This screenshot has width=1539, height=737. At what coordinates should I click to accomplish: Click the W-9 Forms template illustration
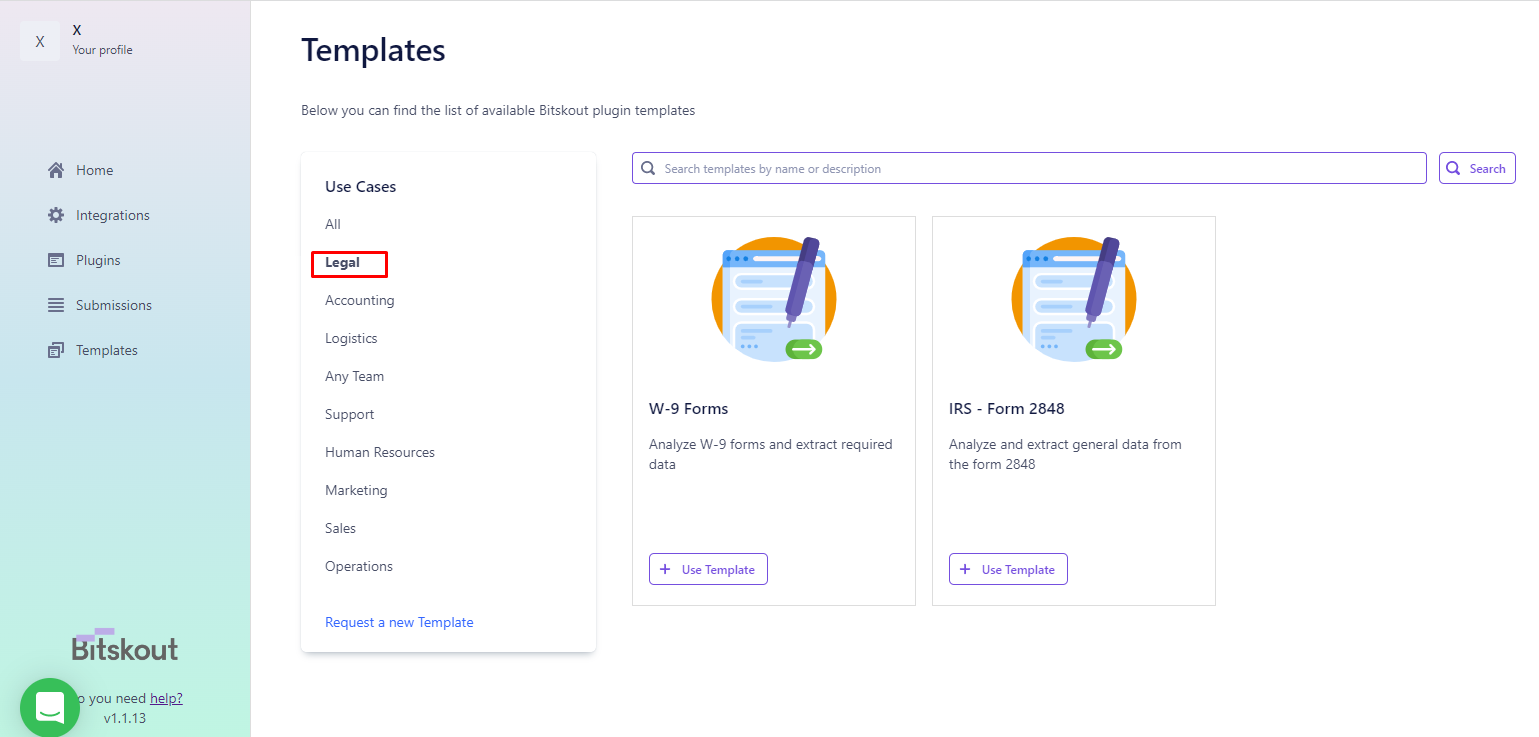coord(774,299)
